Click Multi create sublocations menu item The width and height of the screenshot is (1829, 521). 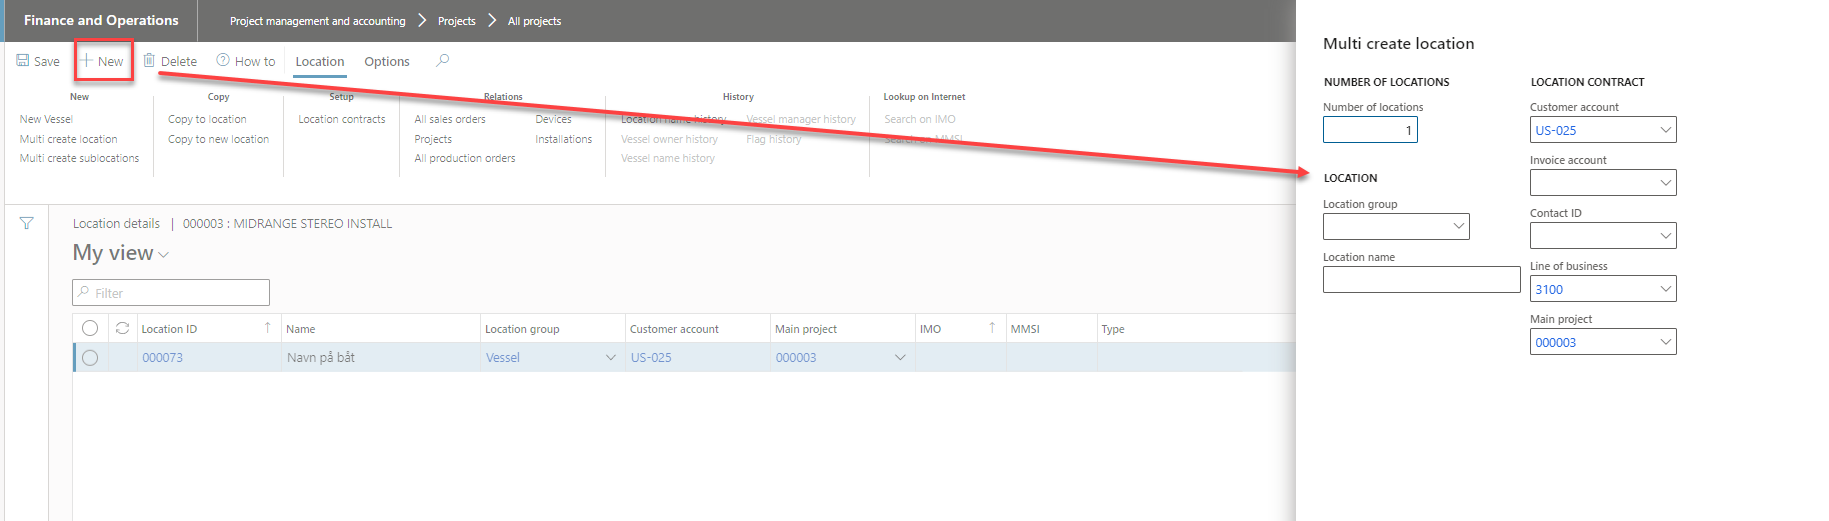80,158
